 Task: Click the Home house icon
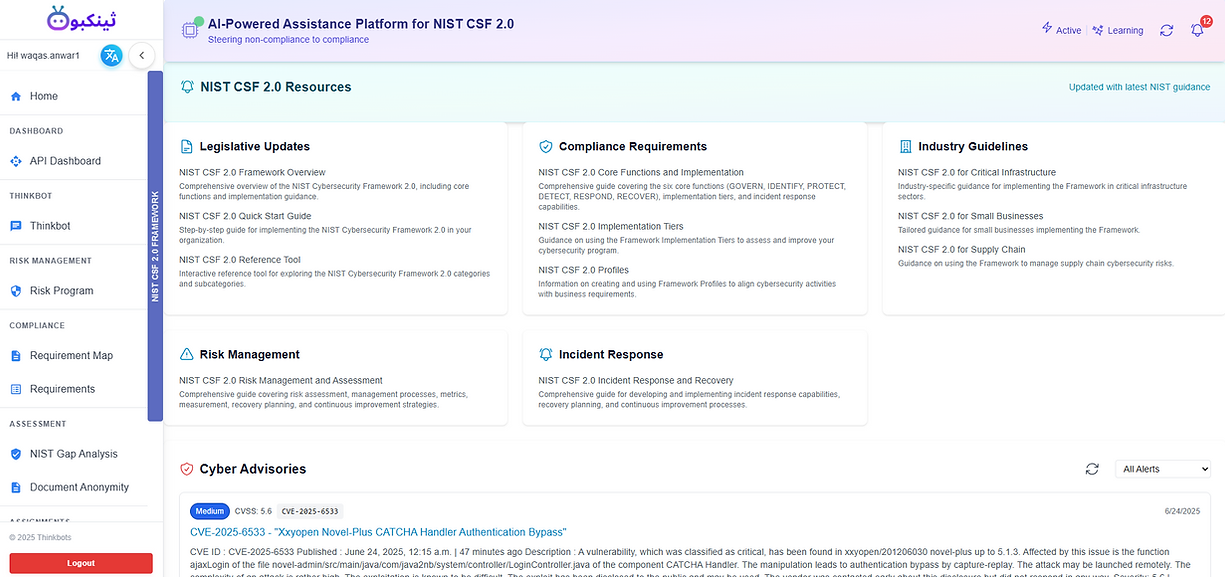[x=16, y=97]
